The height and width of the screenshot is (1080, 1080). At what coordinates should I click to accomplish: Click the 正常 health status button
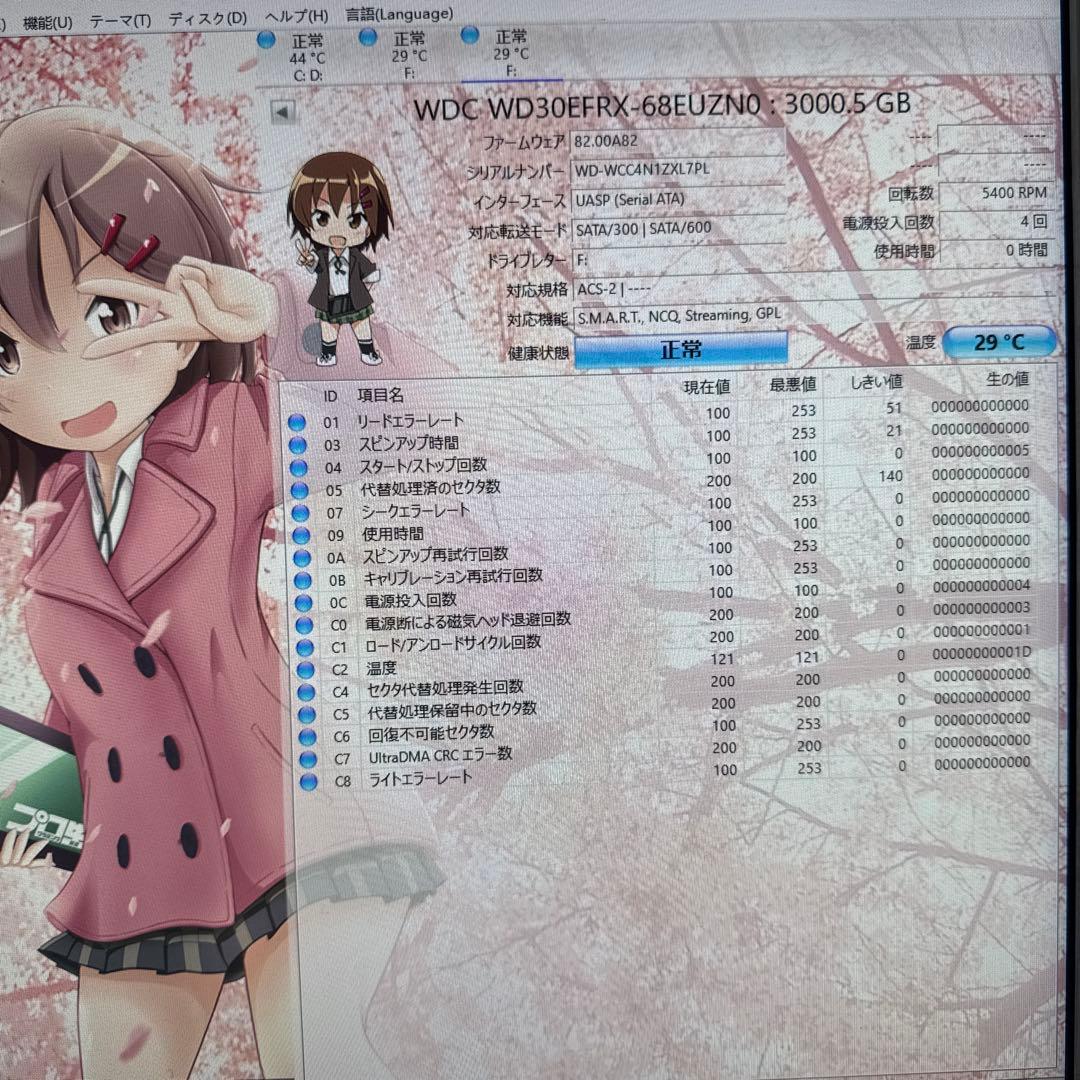(x=685, y=347)
